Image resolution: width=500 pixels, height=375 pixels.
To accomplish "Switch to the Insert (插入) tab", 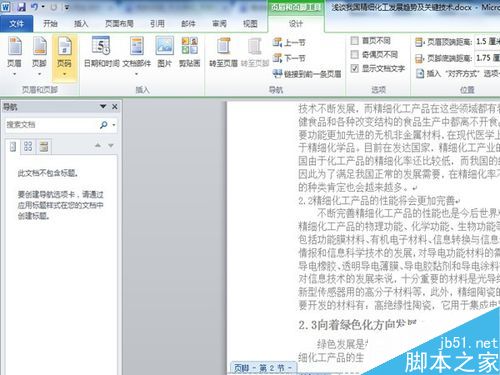I will pyautogui.click(x=81, y=23).
